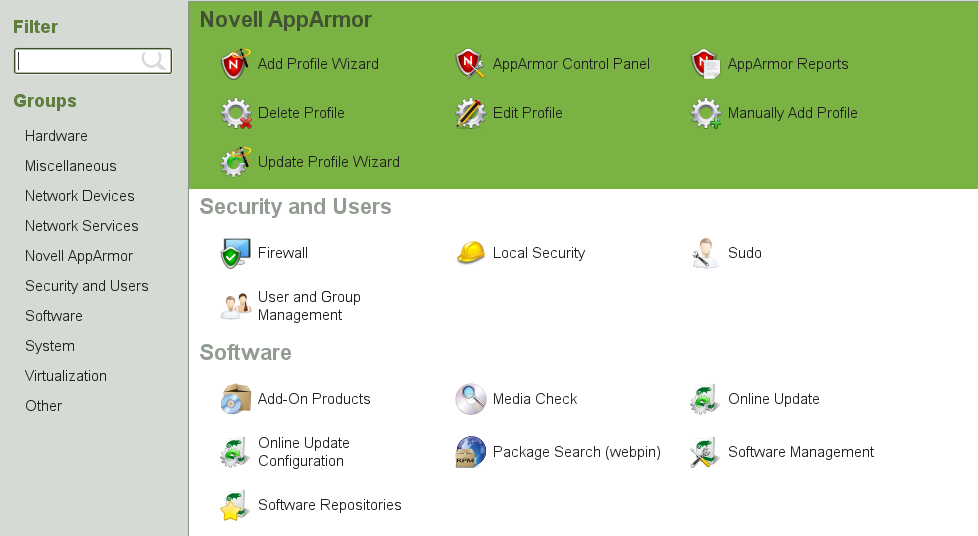Choose the Network Services group
This screenshot has height=536, width=978.
click(82, 226)
